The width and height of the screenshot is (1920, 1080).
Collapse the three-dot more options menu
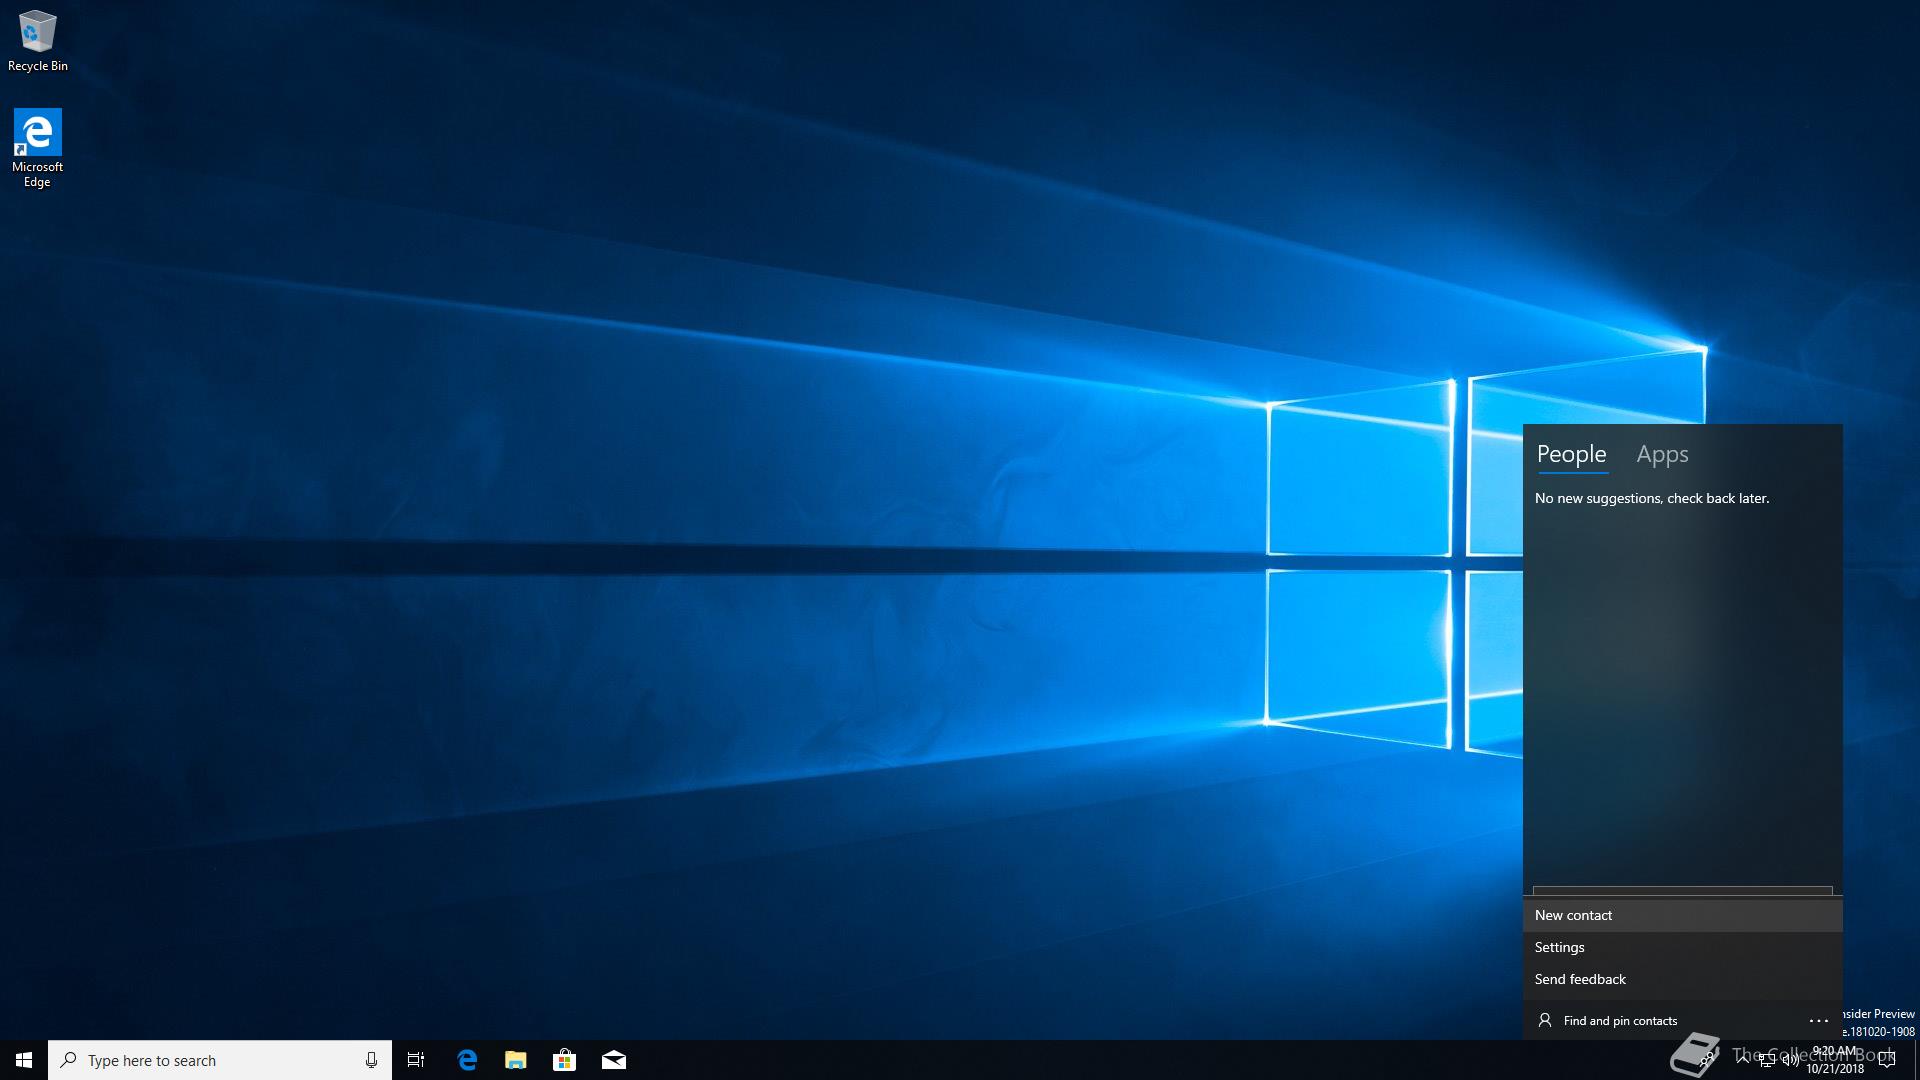click(x=1818, y=1021)
